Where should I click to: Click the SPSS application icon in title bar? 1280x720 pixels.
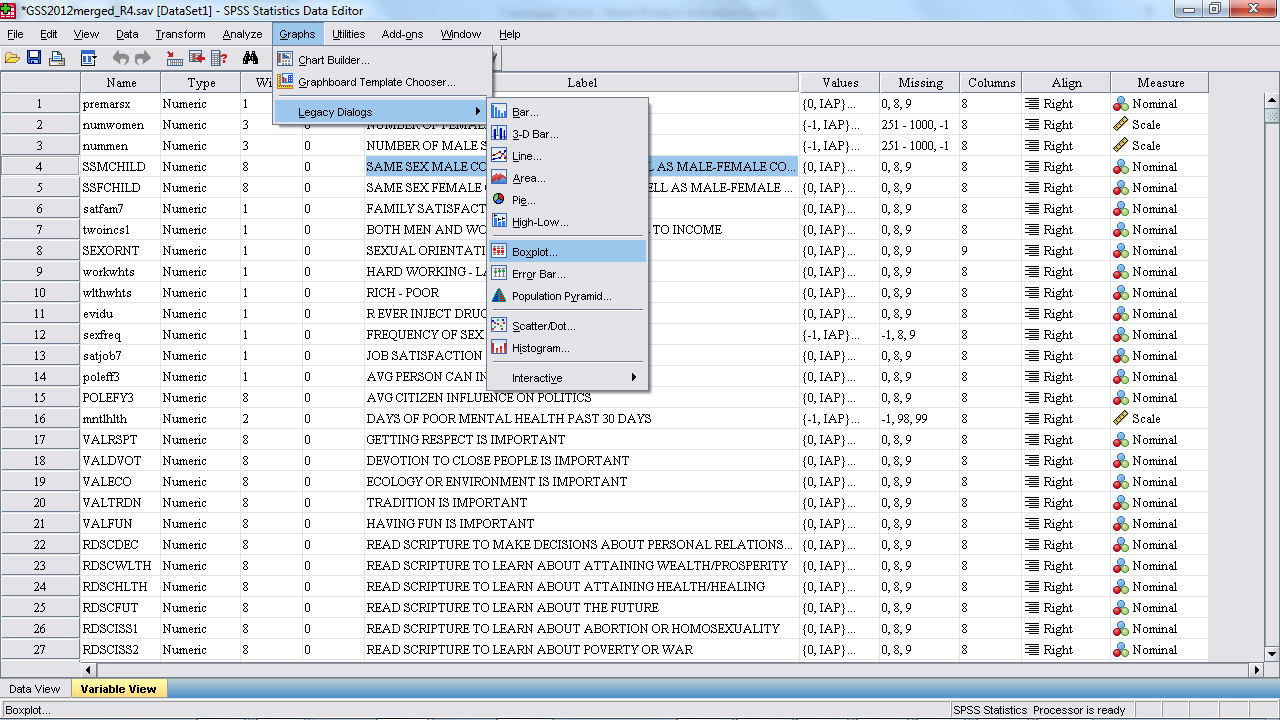pyautogui.click(x=10, y=9)
